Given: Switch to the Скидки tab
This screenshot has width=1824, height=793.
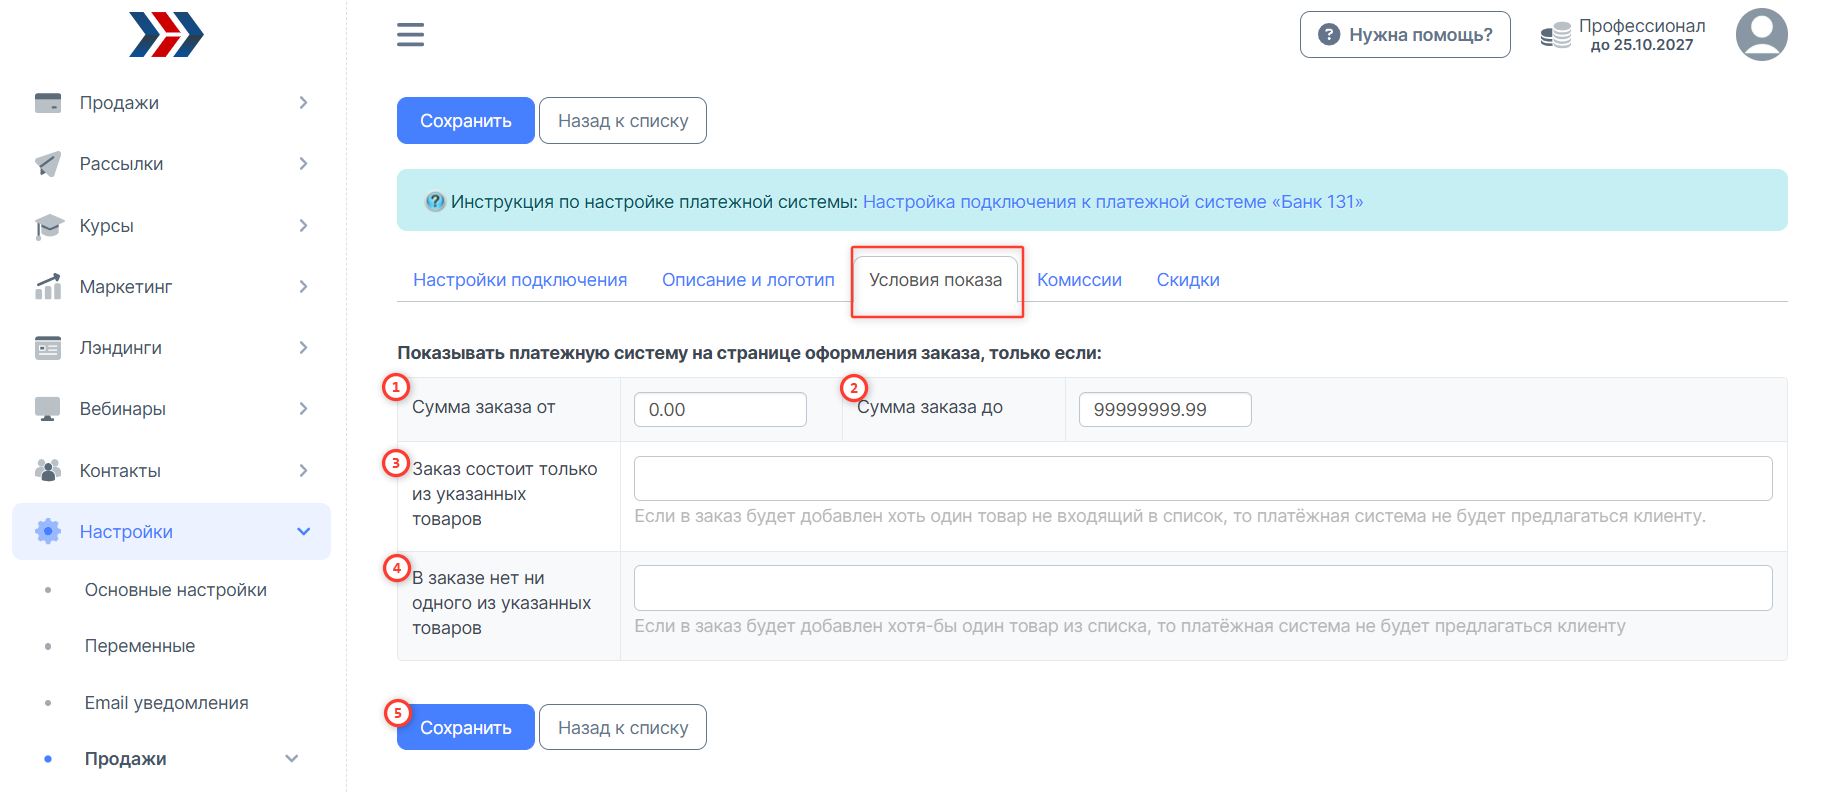Looking at the screenshot, I should tap(1188, 280).
